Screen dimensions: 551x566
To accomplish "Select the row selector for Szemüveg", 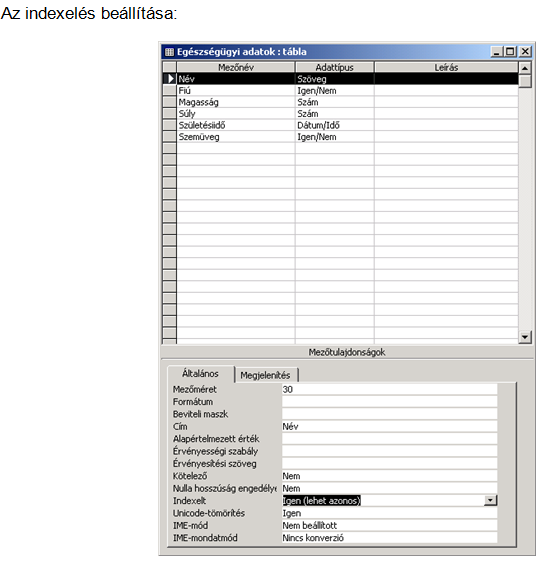I will click(169, 136).
